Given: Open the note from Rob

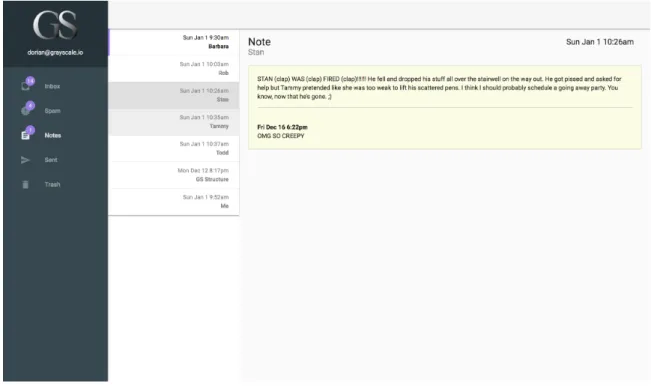Looking at the screenshot, I should [x=174, y=68].
